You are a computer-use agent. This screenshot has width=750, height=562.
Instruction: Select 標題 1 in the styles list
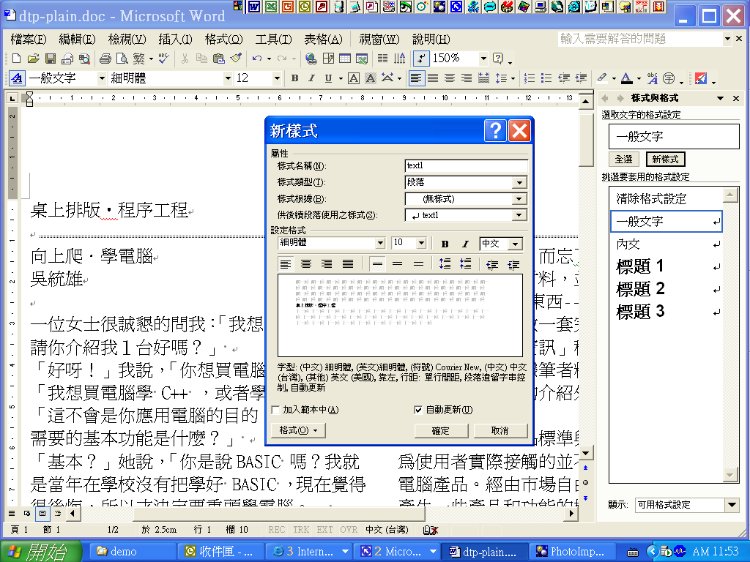tap(666, 266)
